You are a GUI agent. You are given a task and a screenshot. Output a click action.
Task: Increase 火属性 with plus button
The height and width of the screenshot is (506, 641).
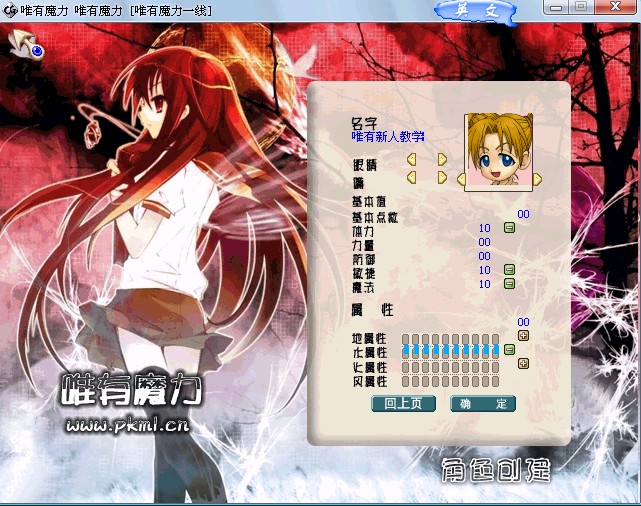pos(522,363)
